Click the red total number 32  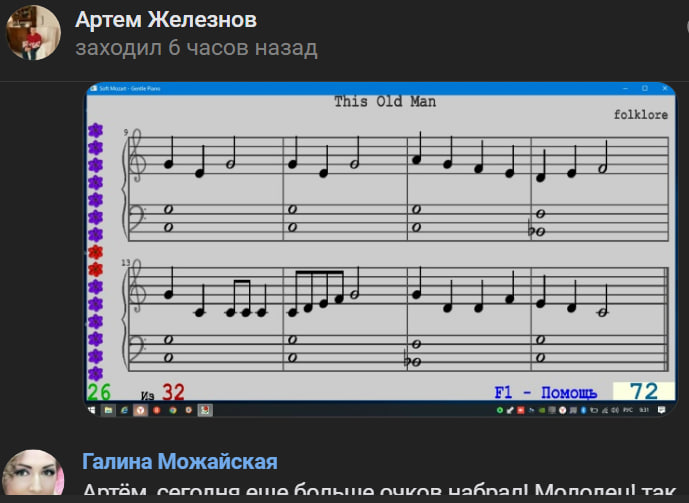click(x=173, y=392)
